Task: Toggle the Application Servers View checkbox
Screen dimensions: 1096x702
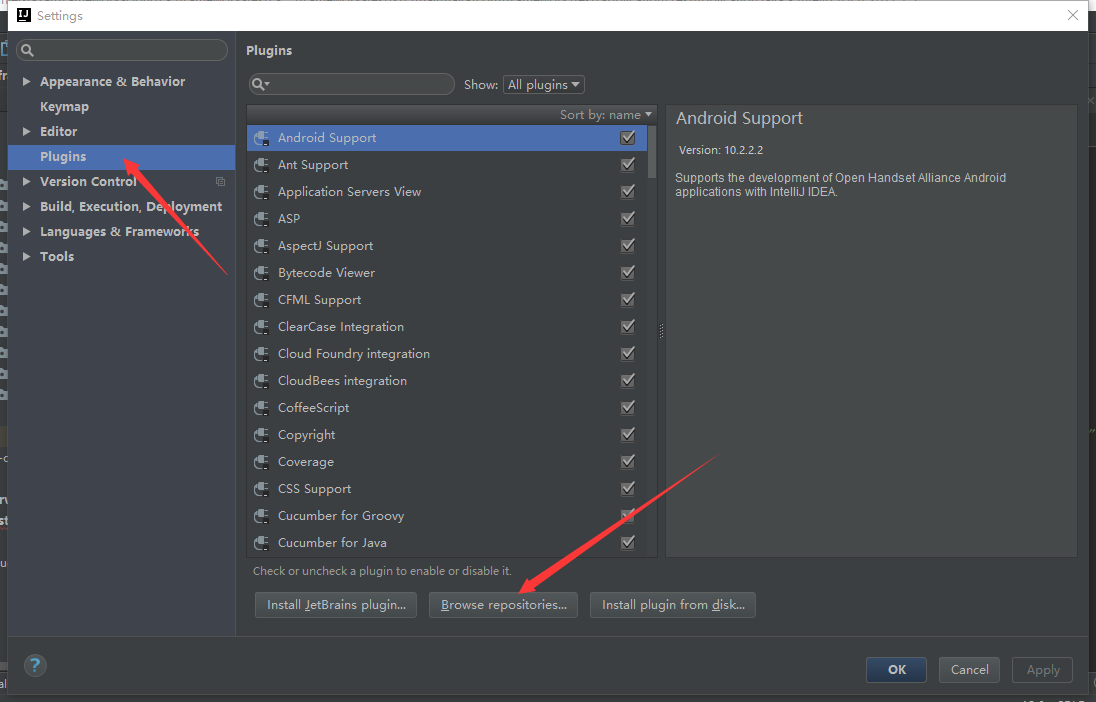Action: pos(628,192)
